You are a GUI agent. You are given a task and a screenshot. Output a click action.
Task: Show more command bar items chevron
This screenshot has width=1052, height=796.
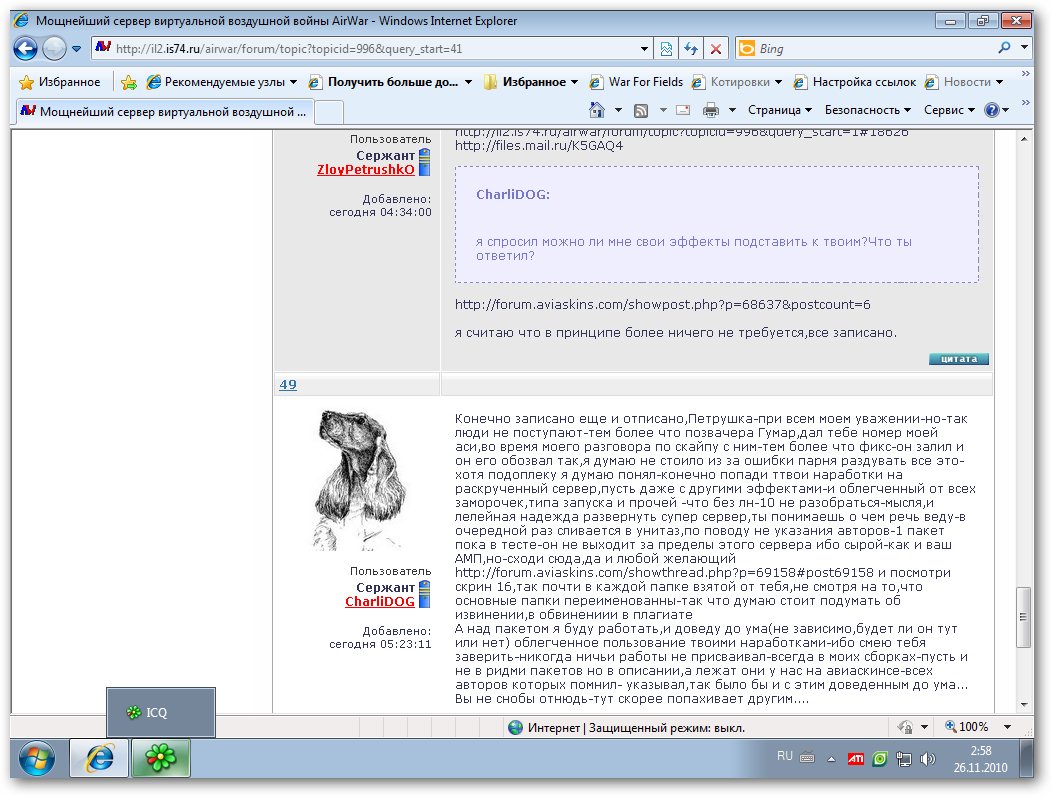(x=1025, y=103)
